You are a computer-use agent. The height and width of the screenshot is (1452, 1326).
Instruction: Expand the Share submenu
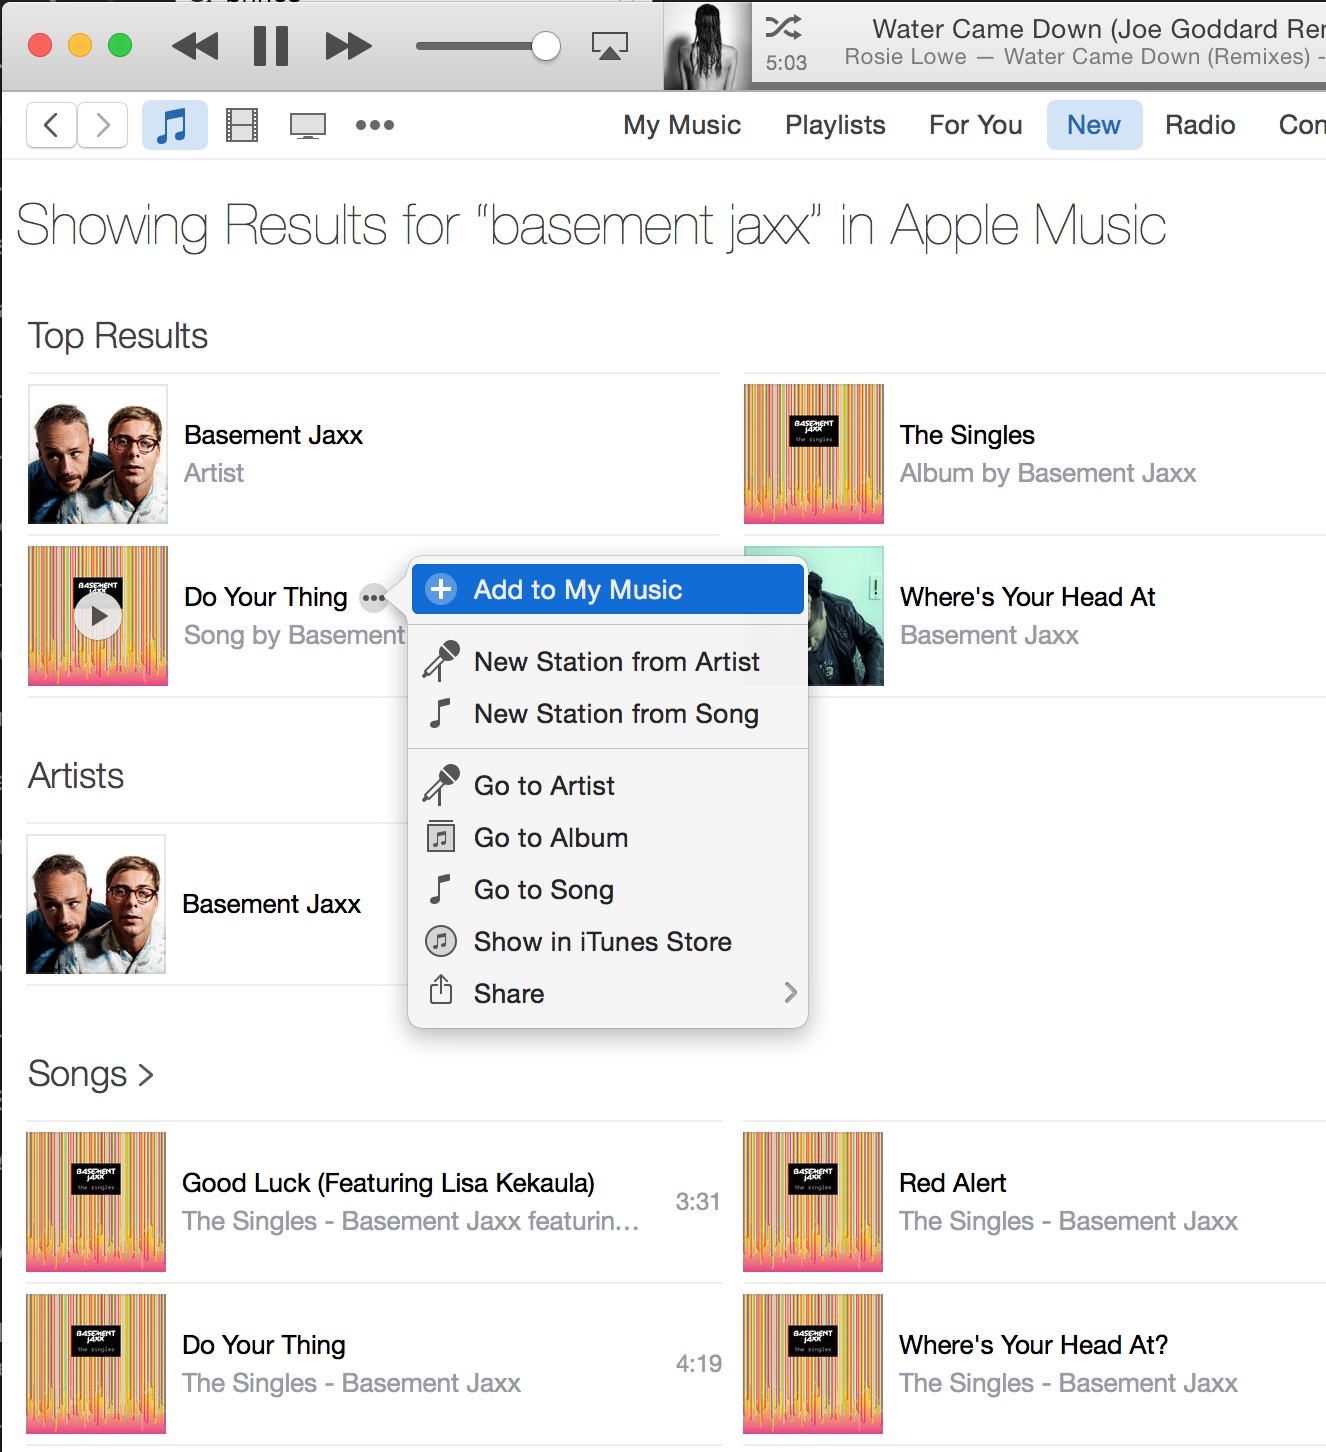608,993
